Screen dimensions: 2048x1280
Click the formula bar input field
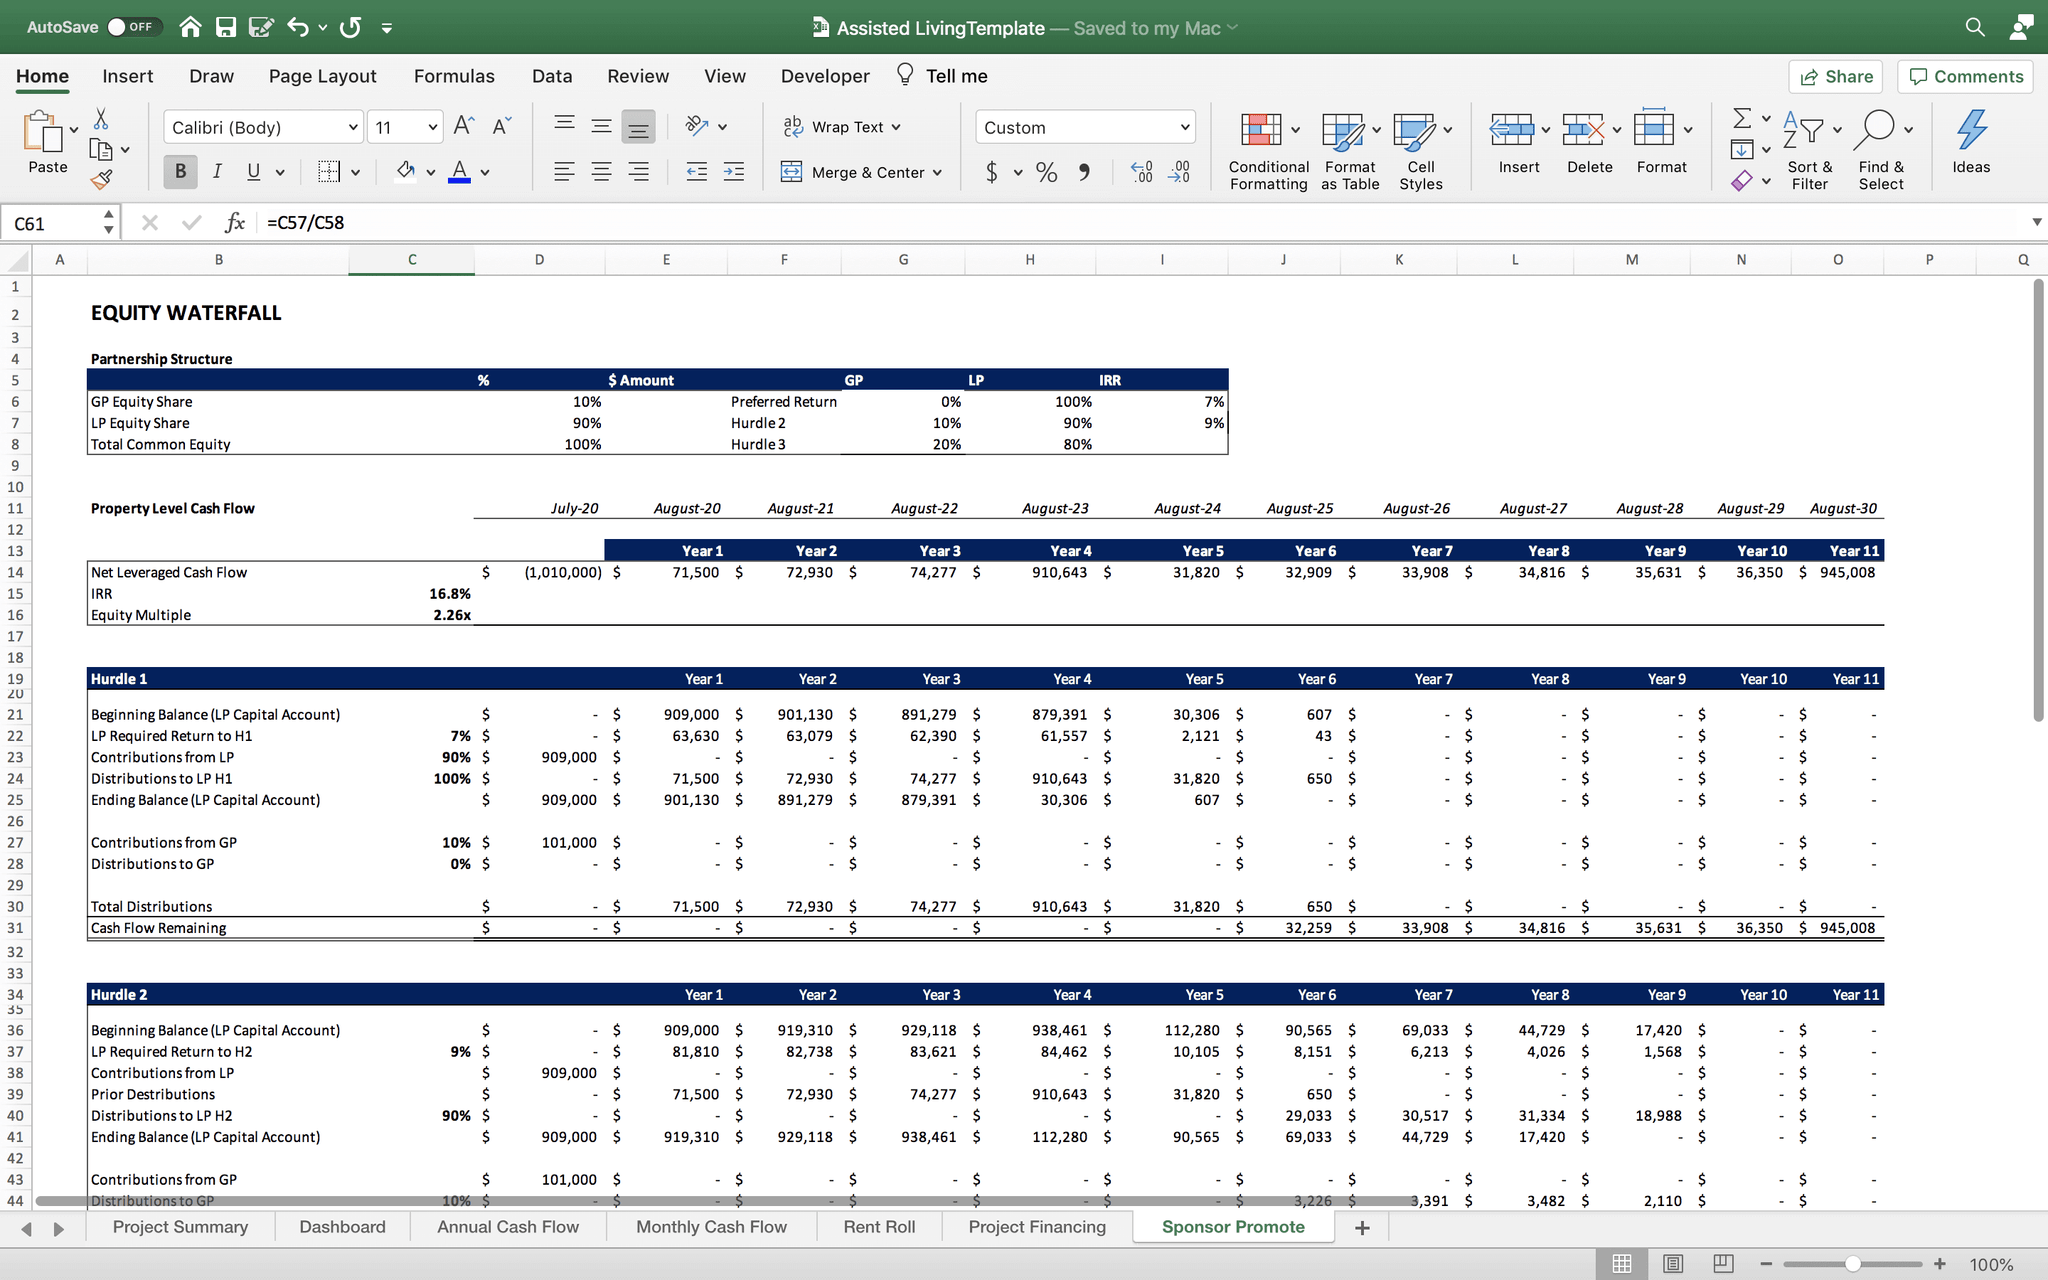point(1150,223)
